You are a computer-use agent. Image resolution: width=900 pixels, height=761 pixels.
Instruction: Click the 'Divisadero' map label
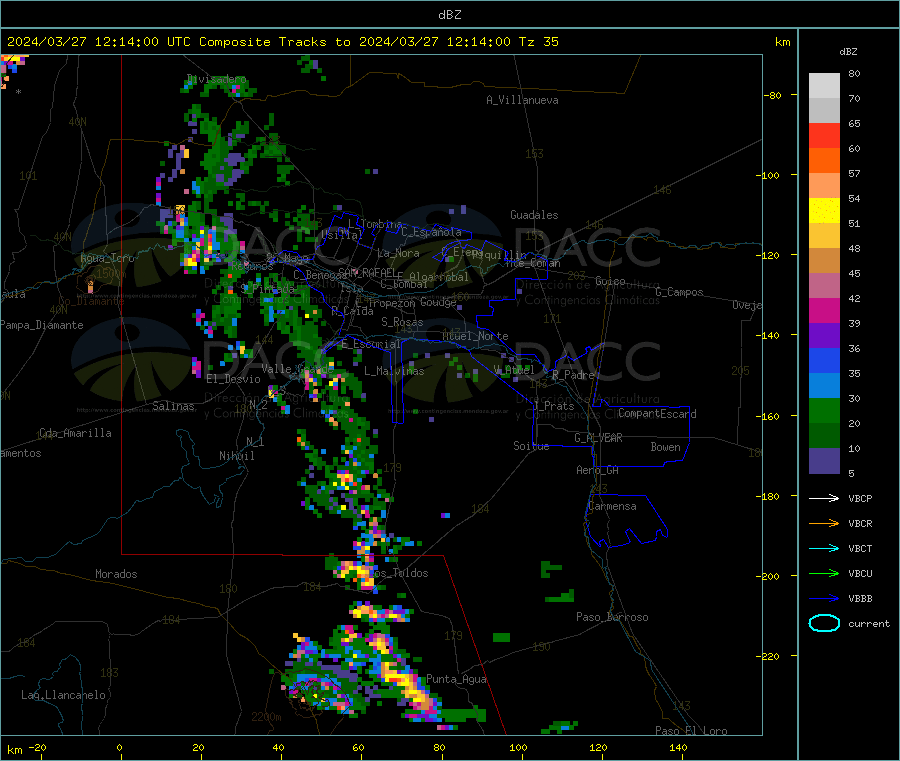(217, 79)
